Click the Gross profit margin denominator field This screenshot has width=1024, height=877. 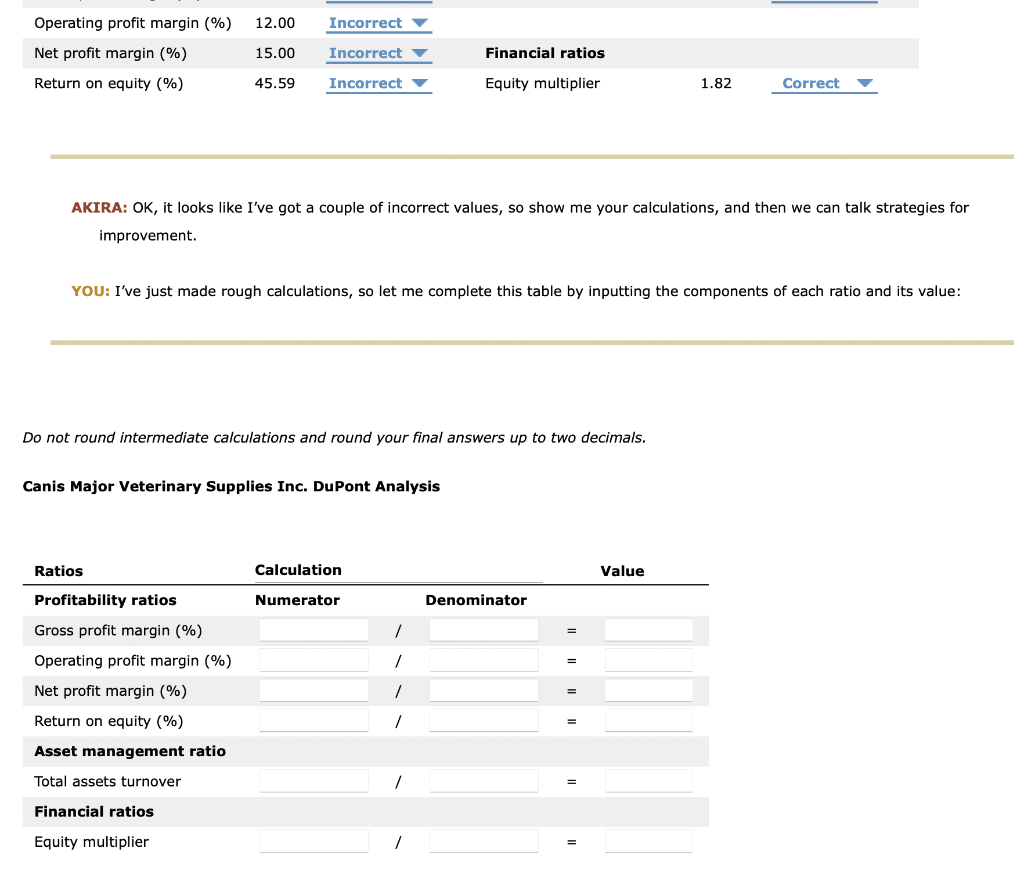[484, 630]
